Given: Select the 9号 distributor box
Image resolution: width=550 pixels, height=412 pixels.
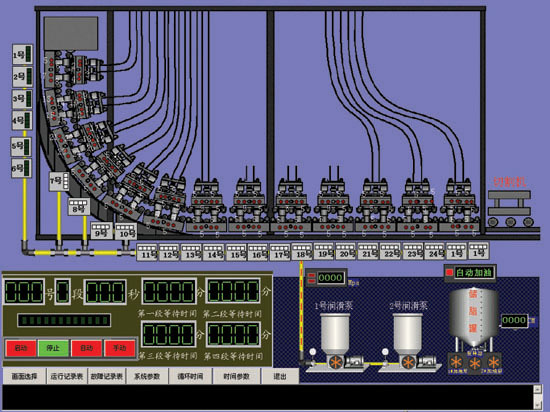Looking at the screenshot, I should click(102, 231).
